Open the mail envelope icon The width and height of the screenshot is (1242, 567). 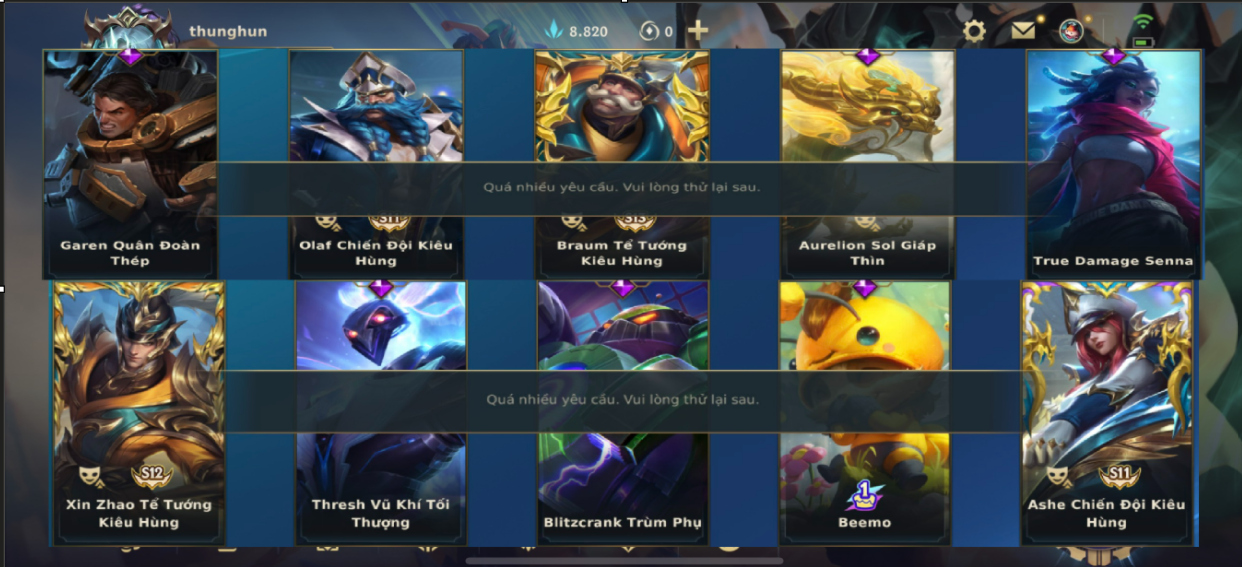click(x=1023, y=31)
